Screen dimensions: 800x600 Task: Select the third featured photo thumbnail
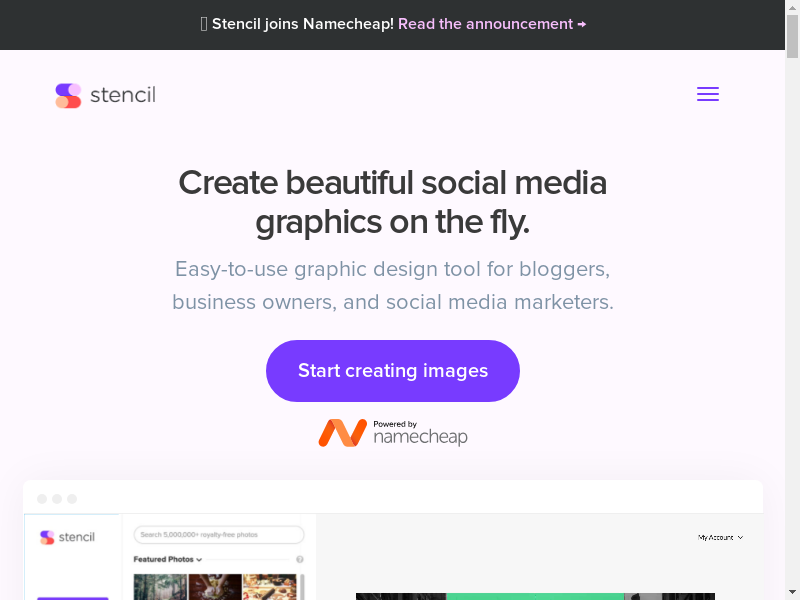click(270, 586)
